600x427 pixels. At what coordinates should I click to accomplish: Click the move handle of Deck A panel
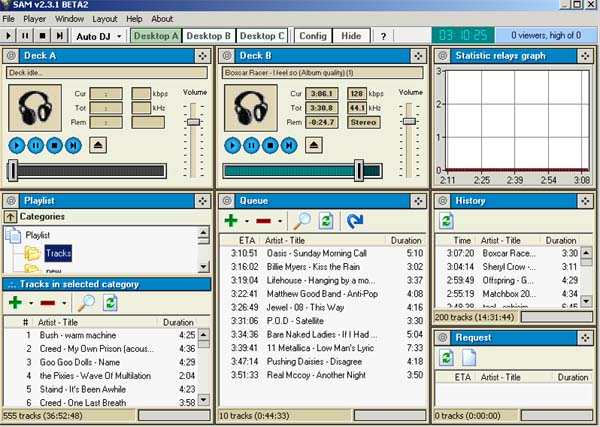click(x=202, y=56)
